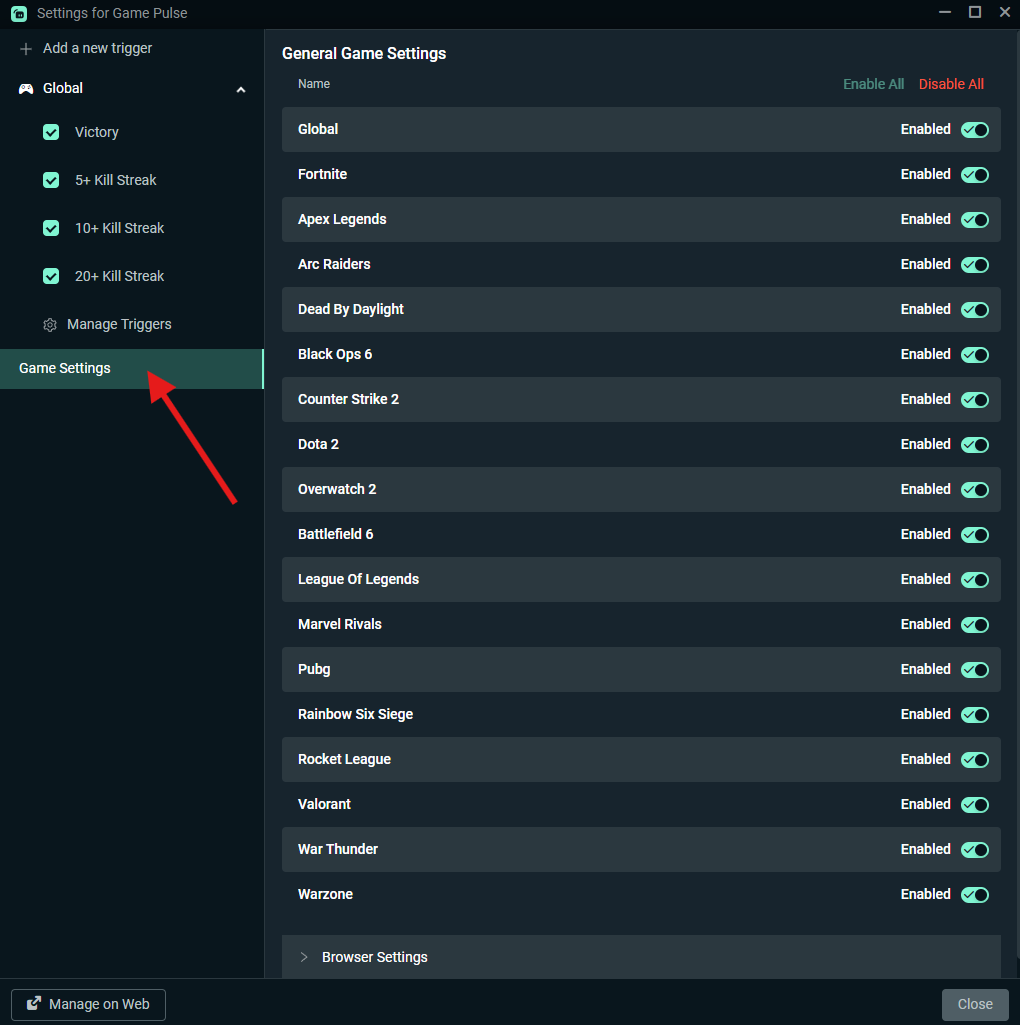Screen dimensions: 1020x1025
Task: Turn off Dead By Daylight toggle
Action: (974, 310)
